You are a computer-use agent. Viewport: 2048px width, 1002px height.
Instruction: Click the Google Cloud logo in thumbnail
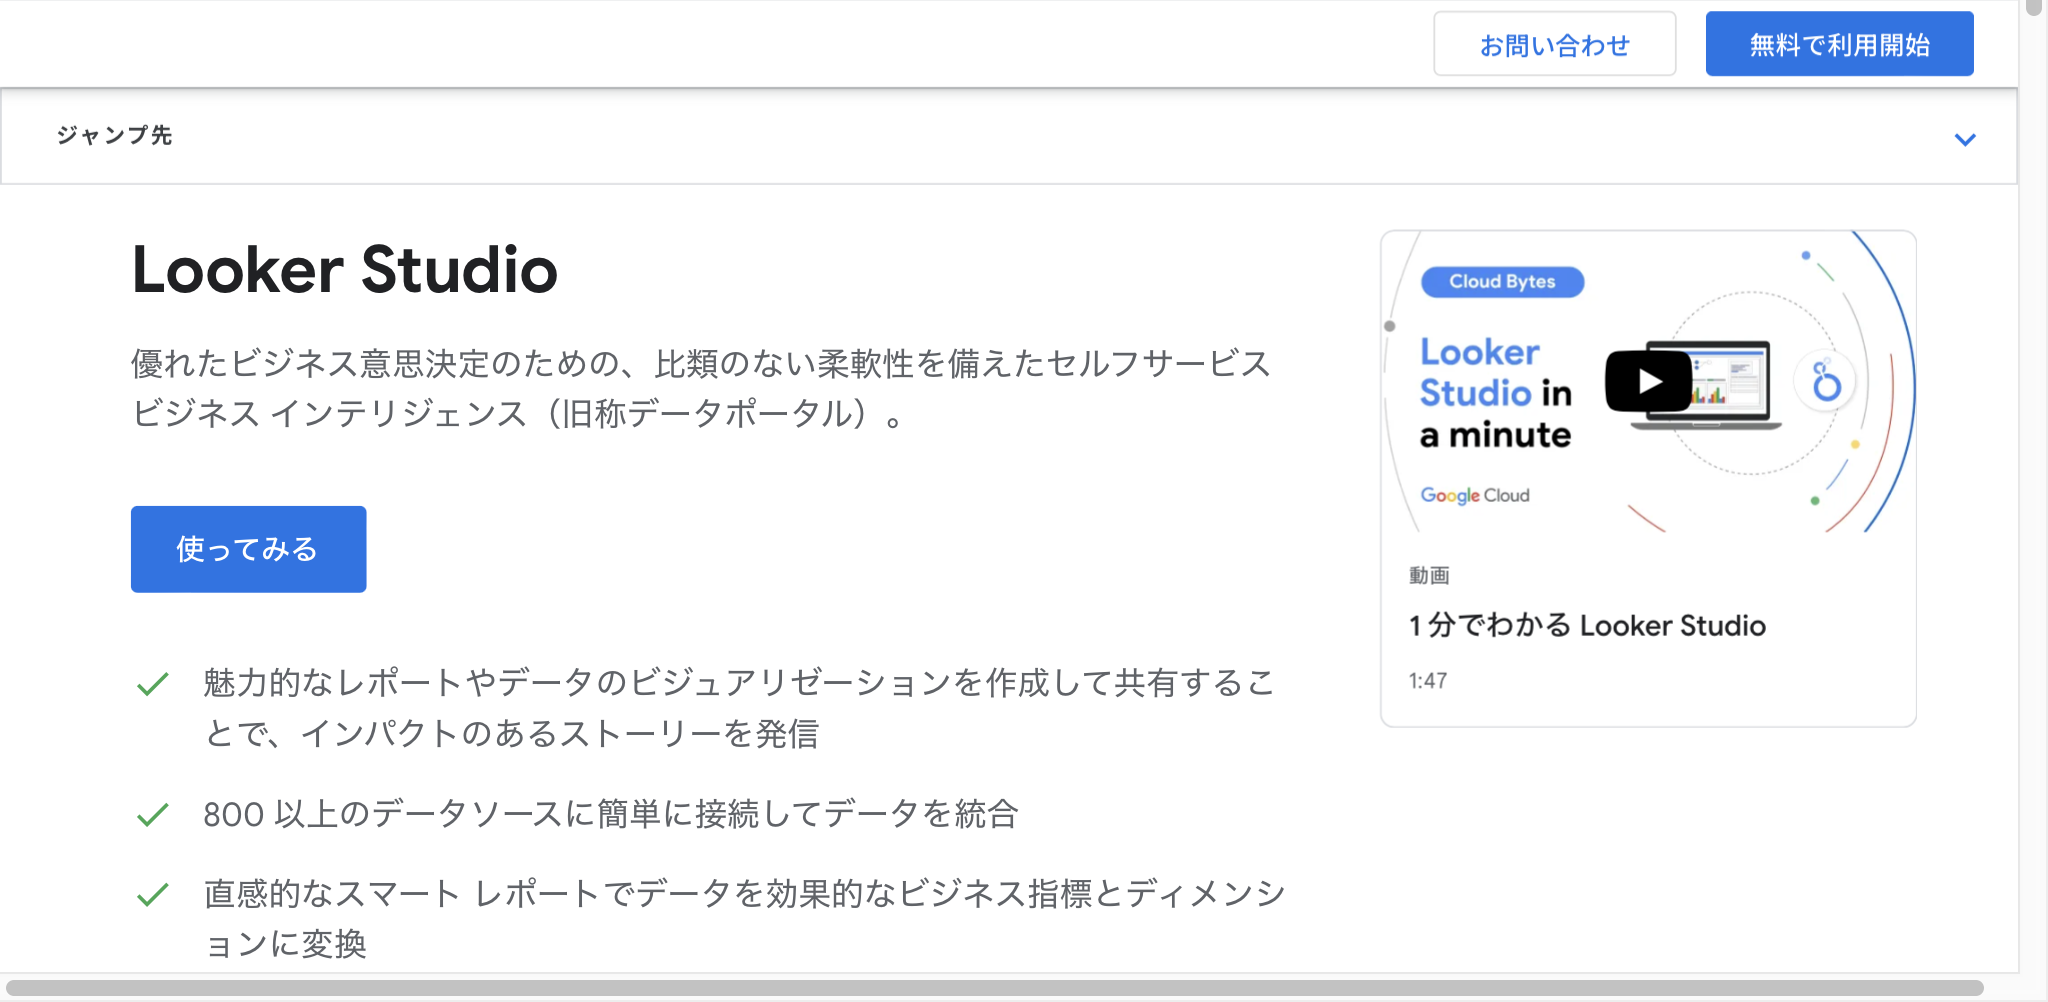1475,495
